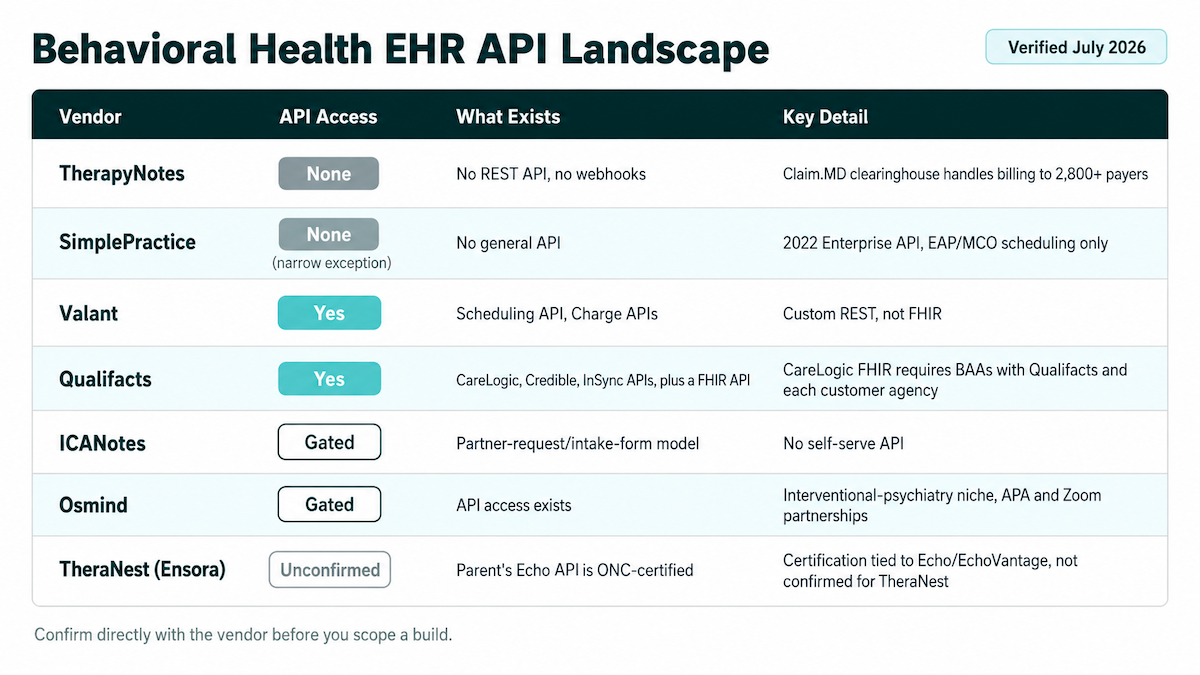Click the Key Detail column header

click(x=825, y=117)
